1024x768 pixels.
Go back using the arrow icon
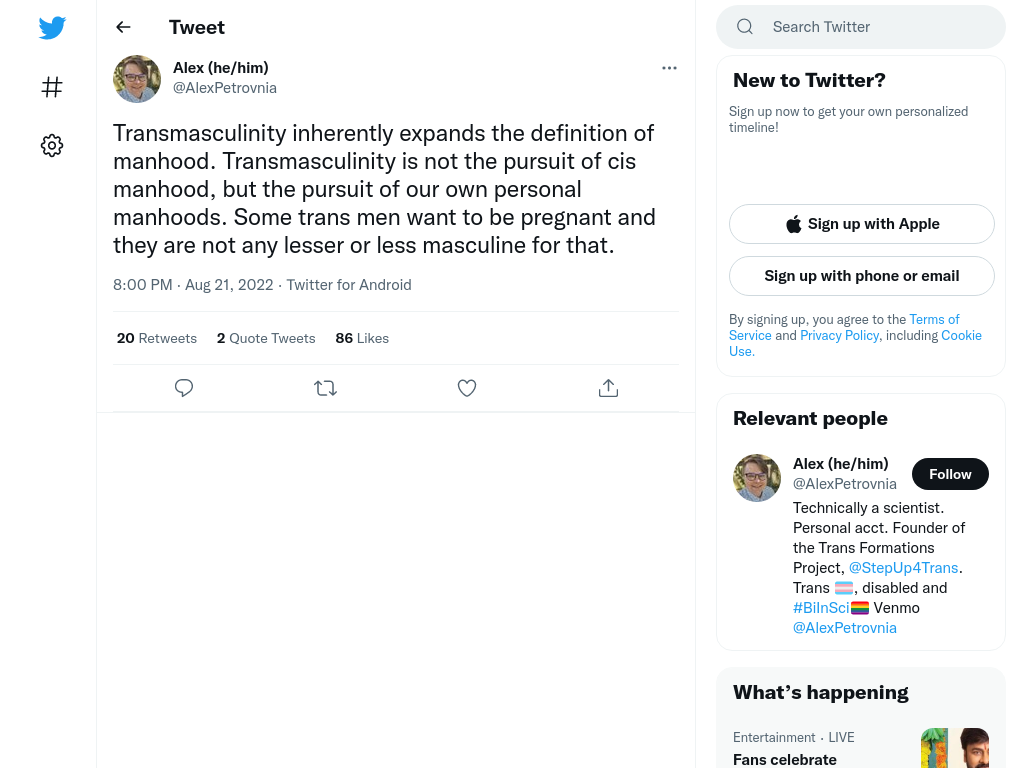(x=123, y=27)
